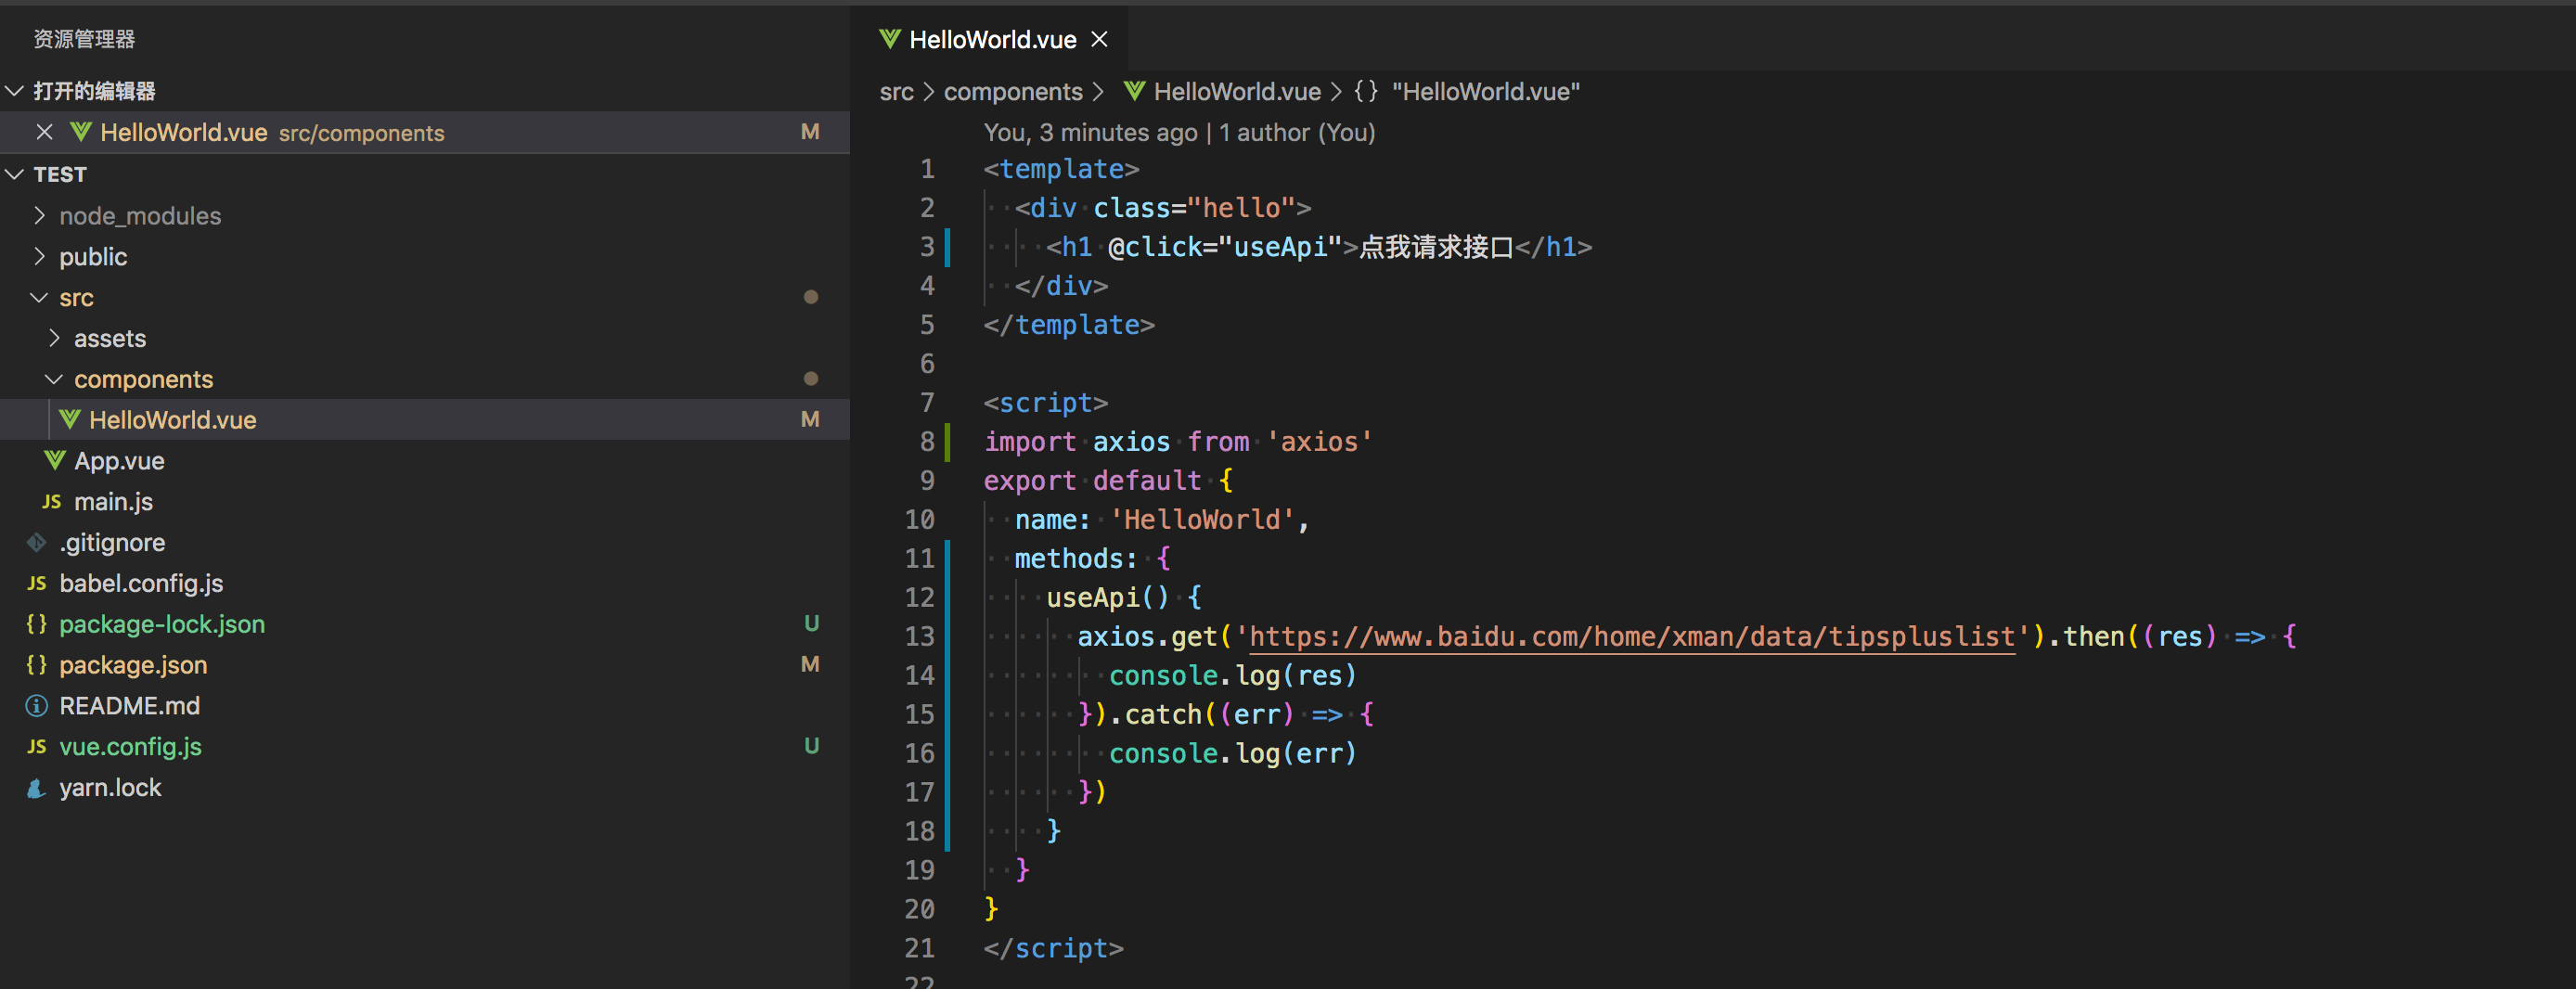Click line number 3 in the gutter
This screenshot has height=989, width=2576.
click(x=927, y=247)
